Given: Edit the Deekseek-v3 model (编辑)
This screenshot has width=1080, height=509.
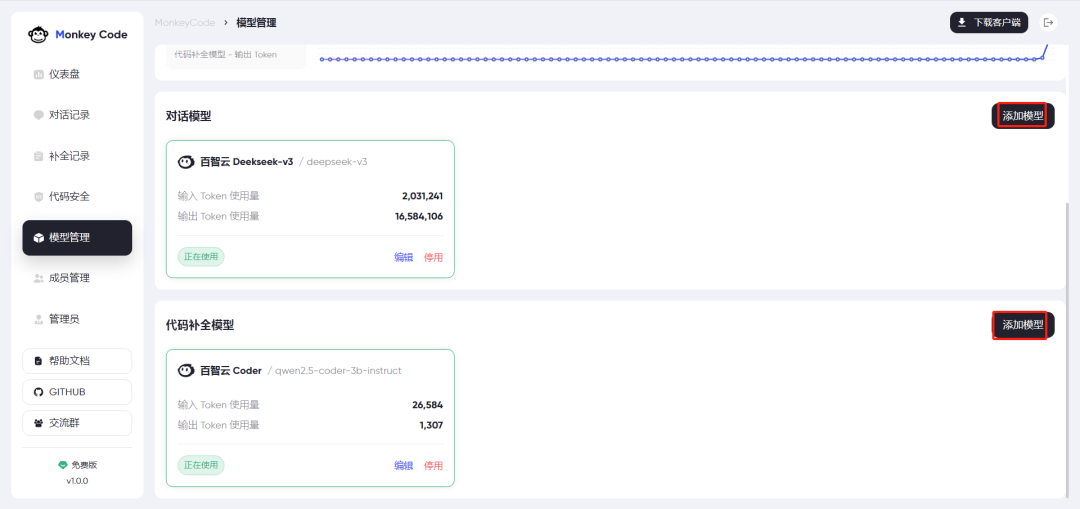Looking at the screenshot, I should 404,257.
